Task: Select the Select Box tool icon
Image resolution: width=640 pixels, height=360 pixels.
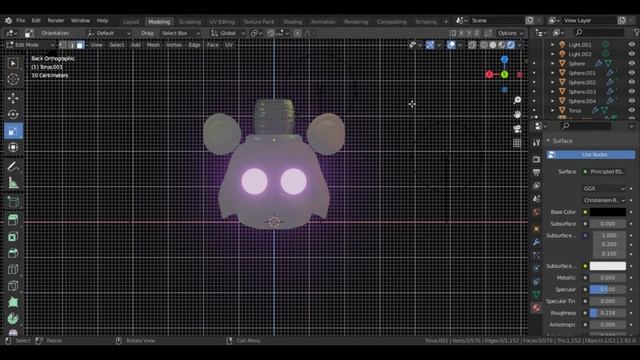Action: pyautogui.click(x=13, y=63)
